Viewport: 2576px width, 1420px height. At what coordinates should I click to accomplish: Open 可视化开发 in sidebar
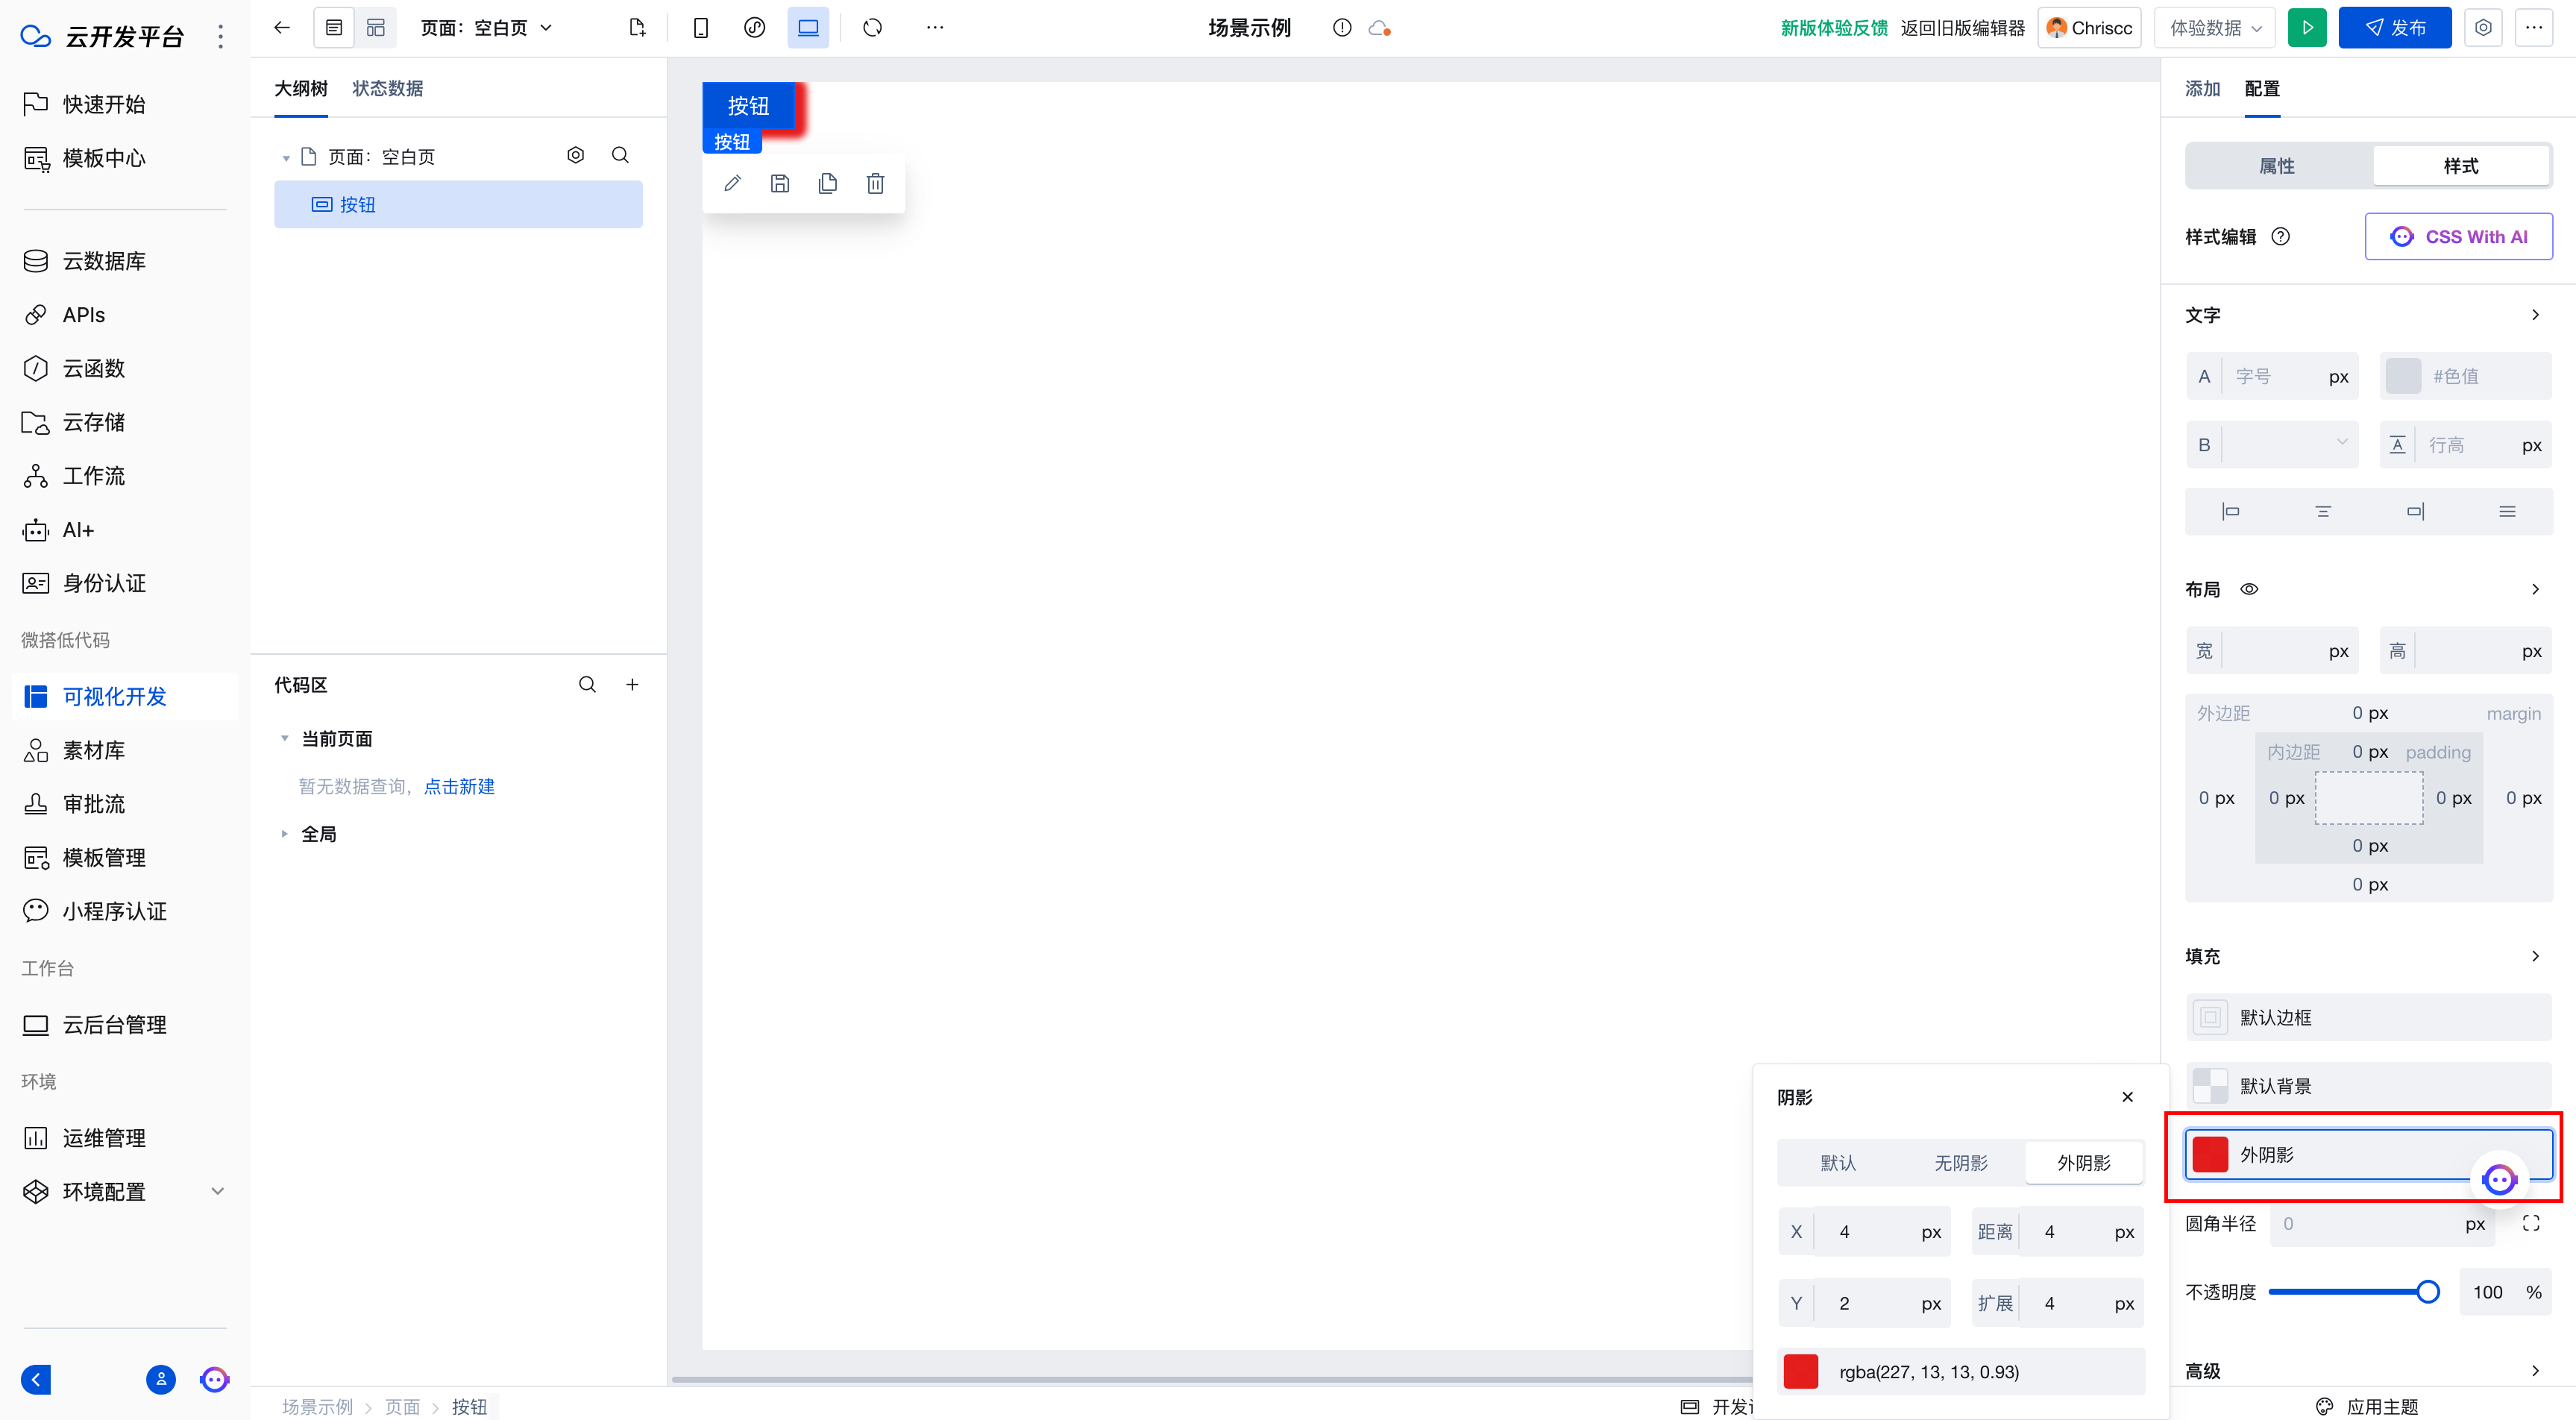(x=125, y=697)
